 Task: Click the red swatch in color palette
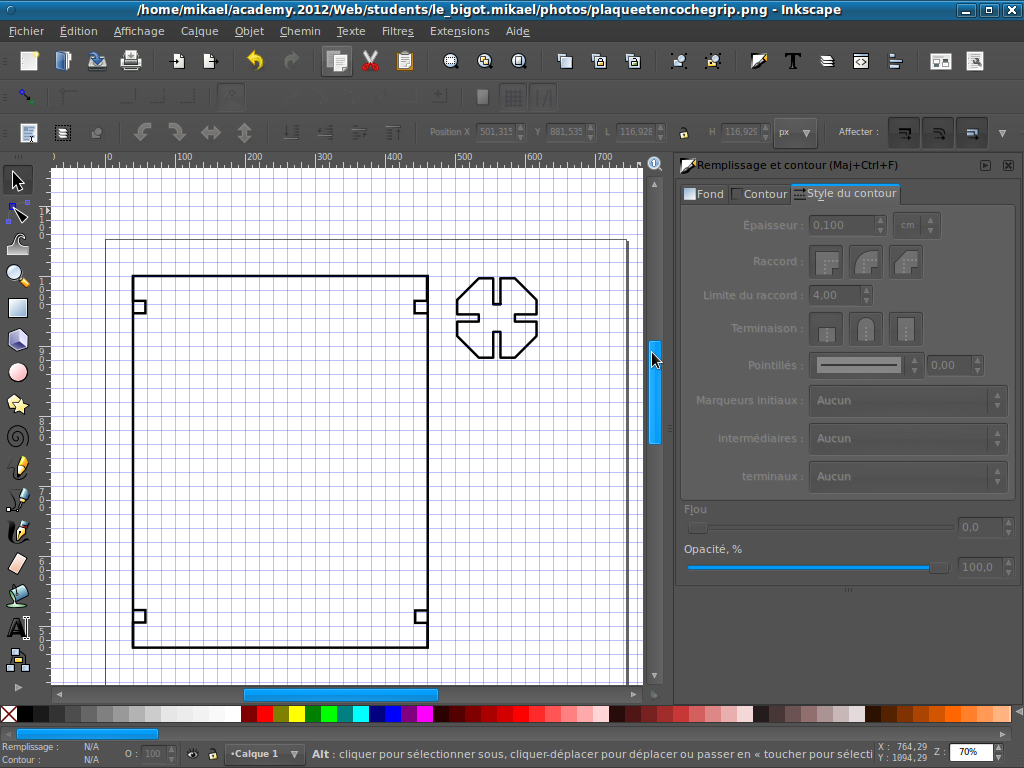(x=265, y=714)
